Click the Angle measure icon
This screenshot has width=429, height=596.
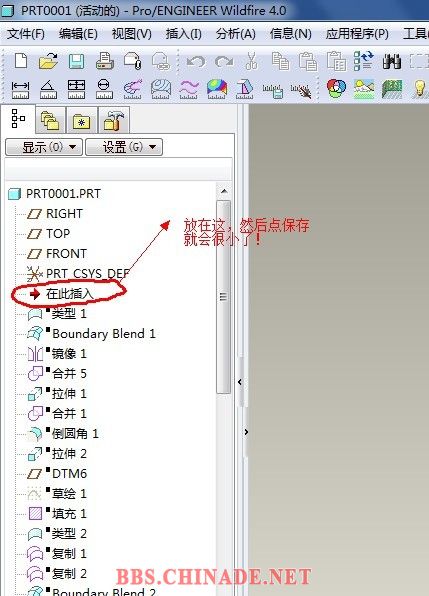pyautogui.click(x=48, y=90)
